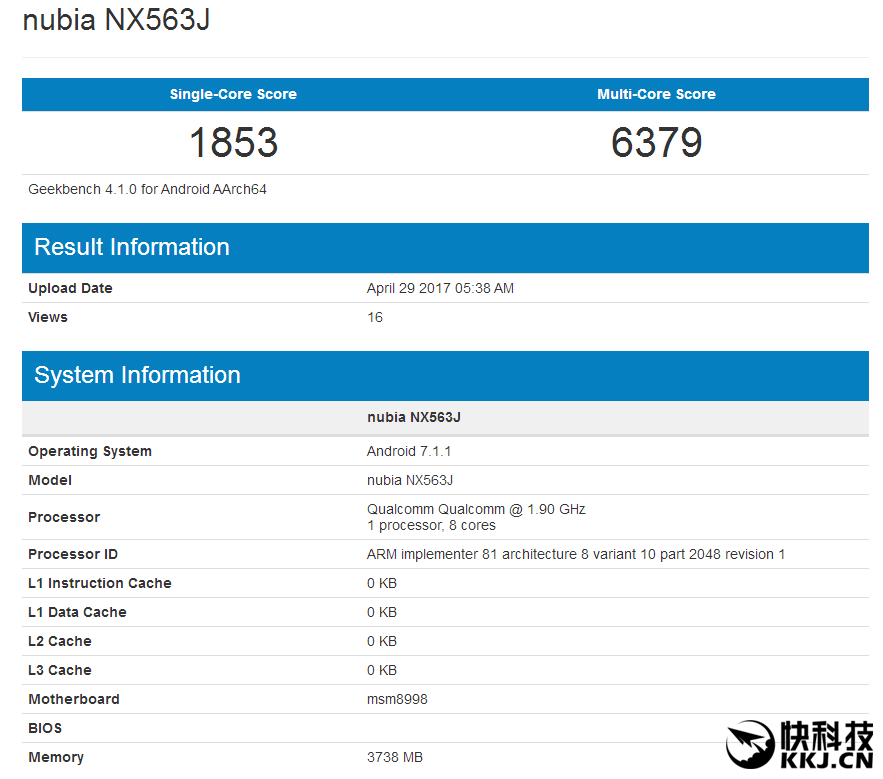Click the Qualcomm @ 1.90 GHz processor value
The image size is (883, 779).
(476, 509)
